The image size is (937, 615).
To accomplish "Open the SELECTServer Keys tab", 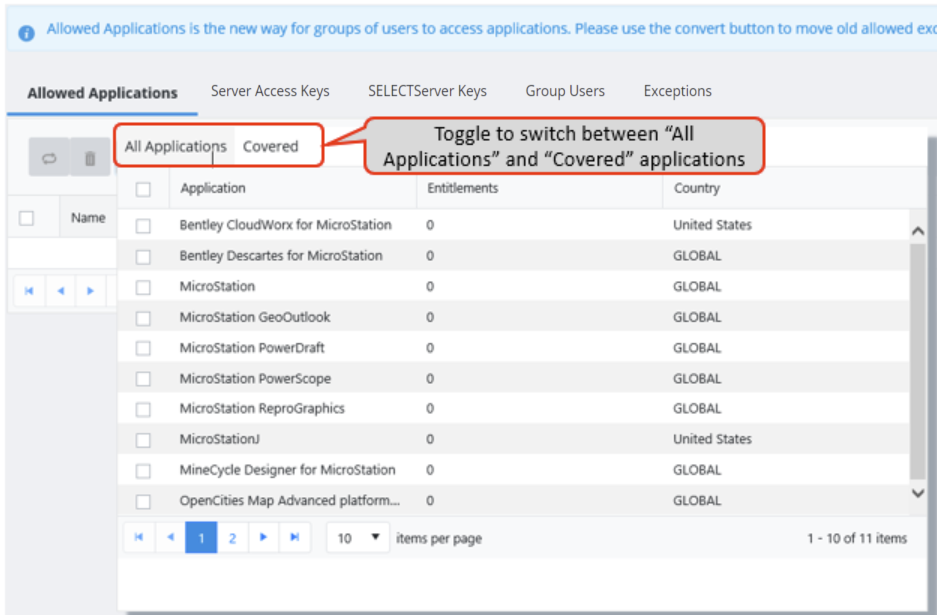I will pyautogui.click(x=427, y=91).
